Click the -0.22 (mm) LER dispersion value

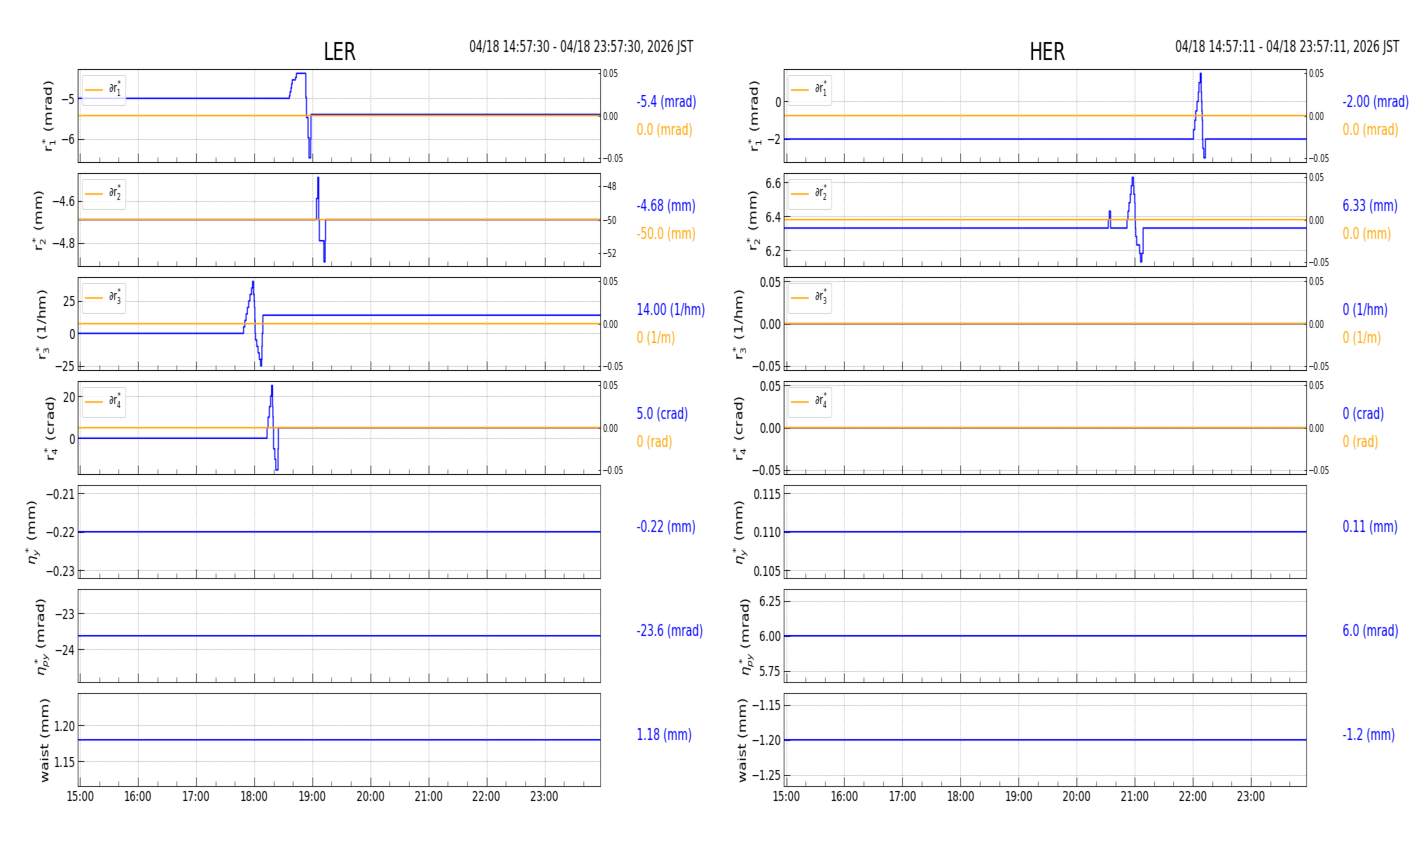click(x=664, y=527)
